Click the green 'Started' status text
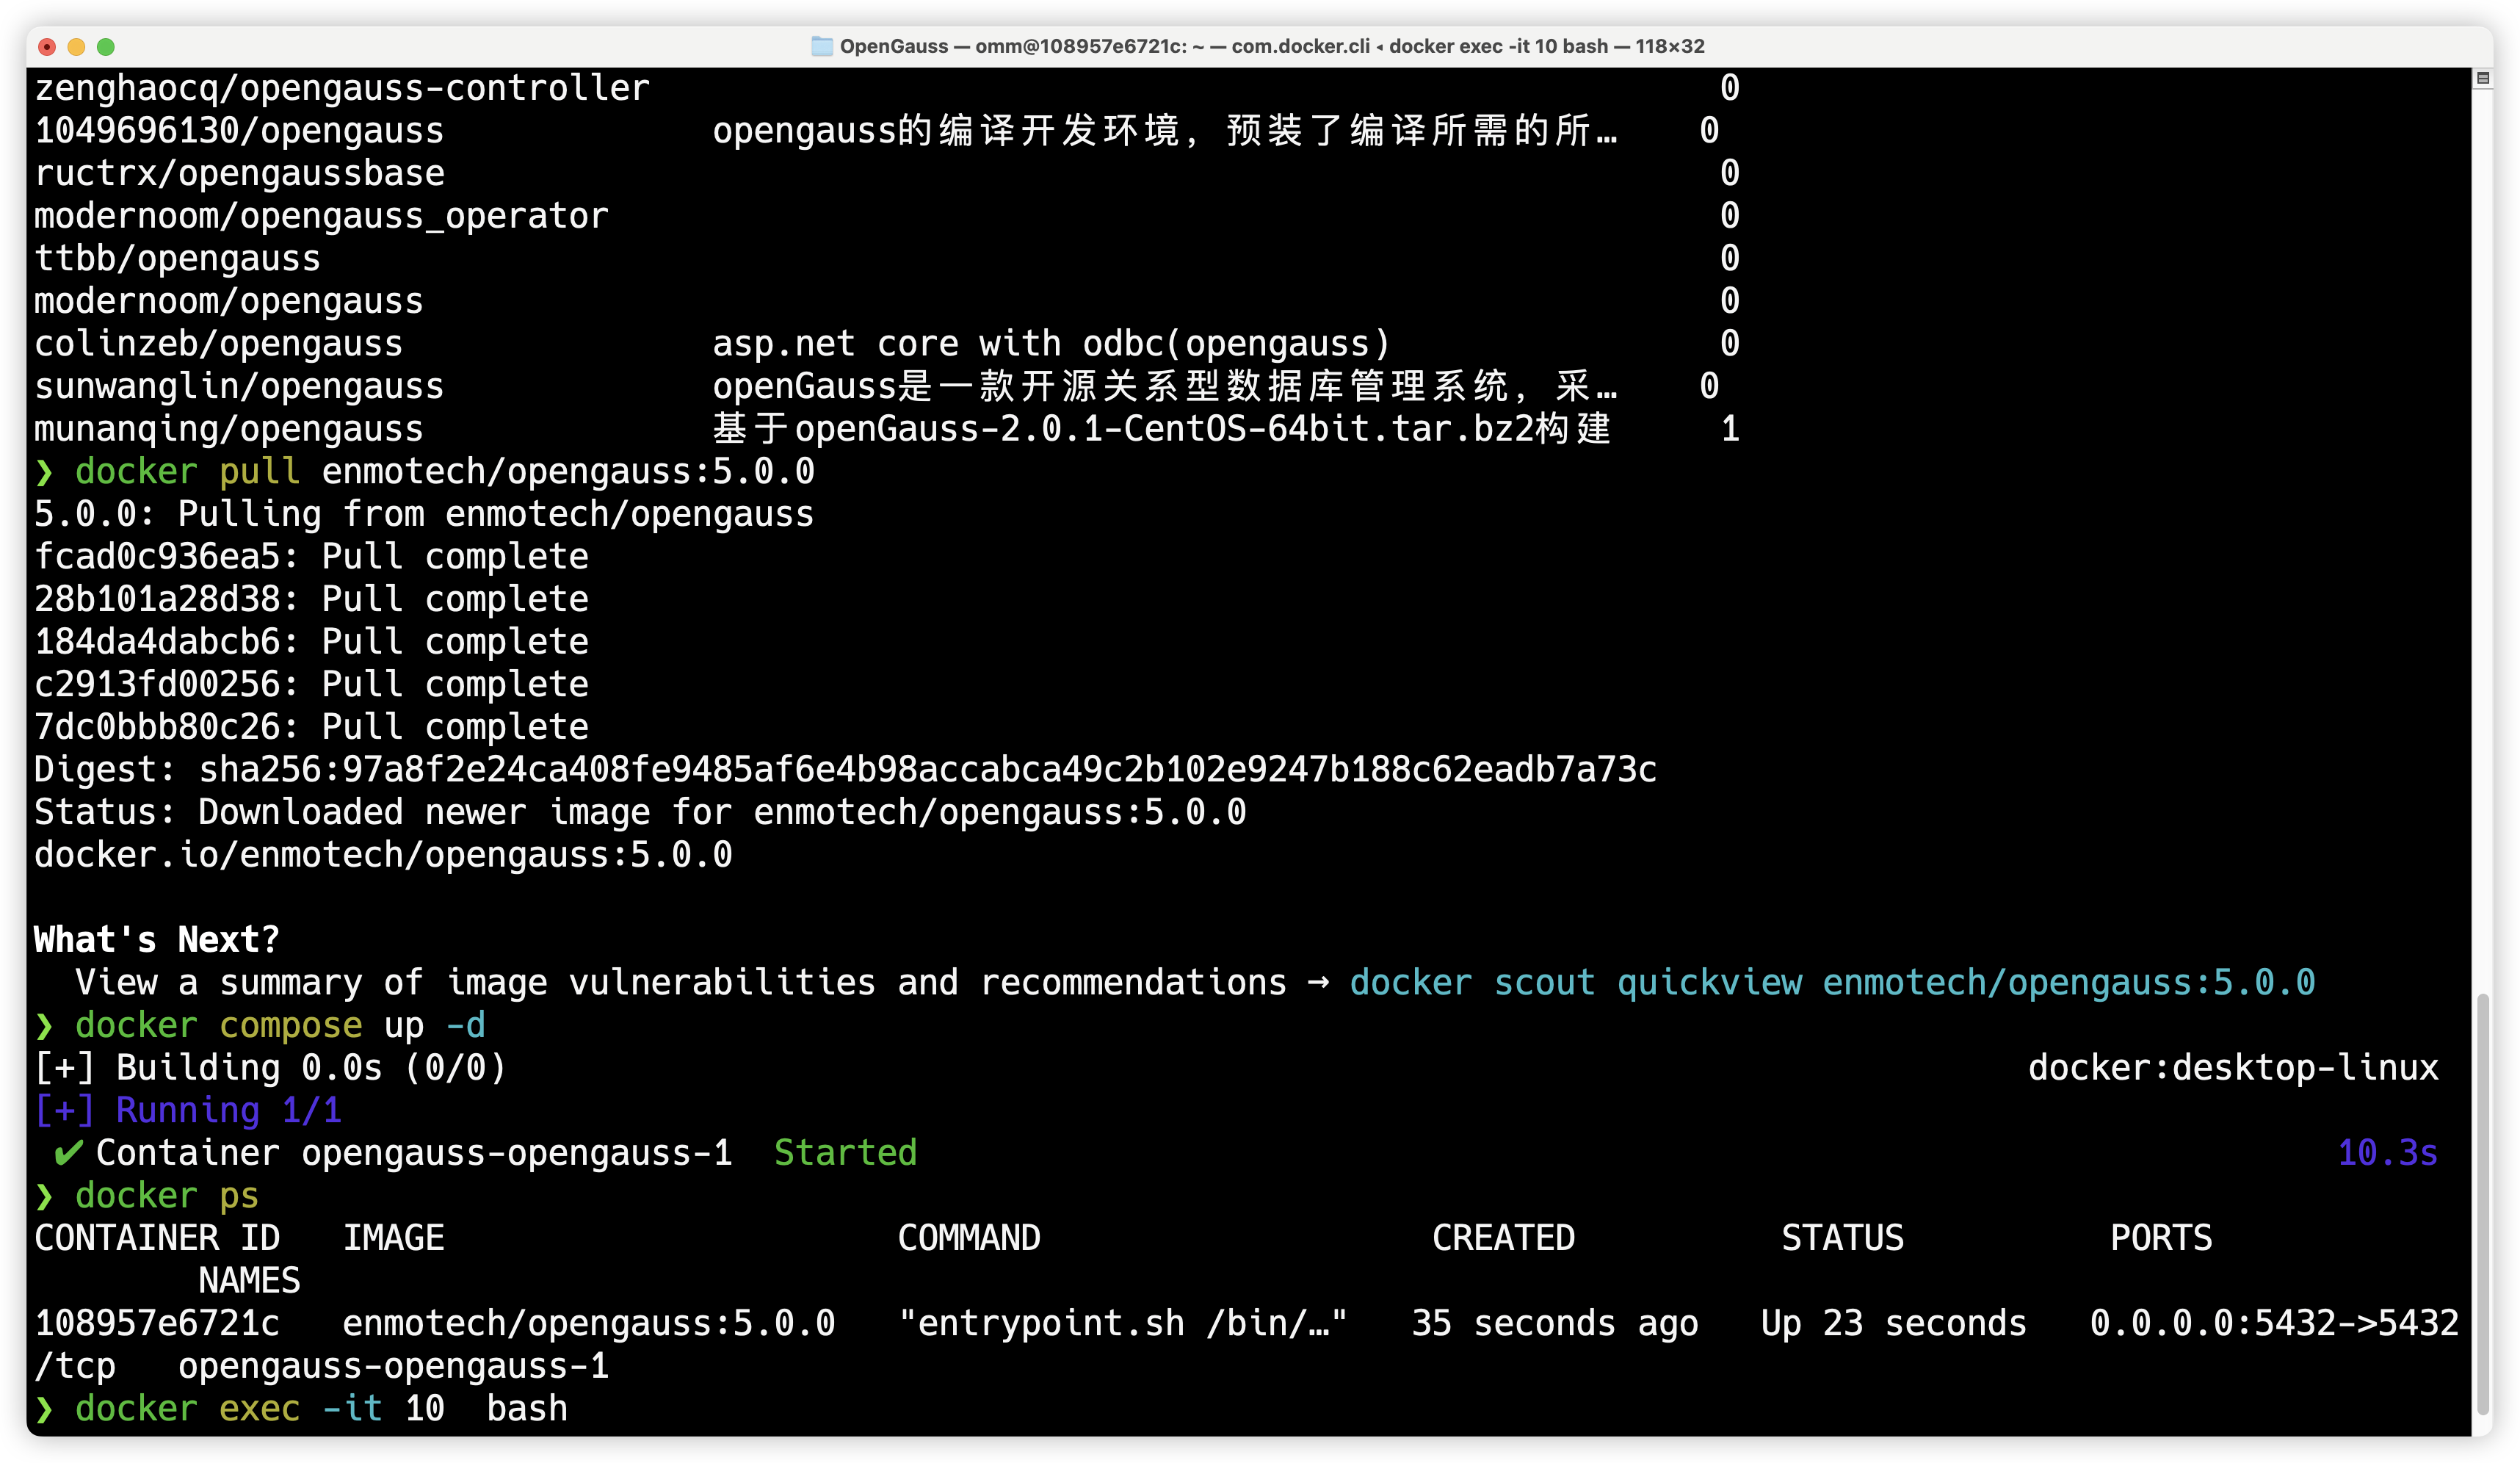The height and width of the screenshot is (1463, 2520). tap(845, 1153)
